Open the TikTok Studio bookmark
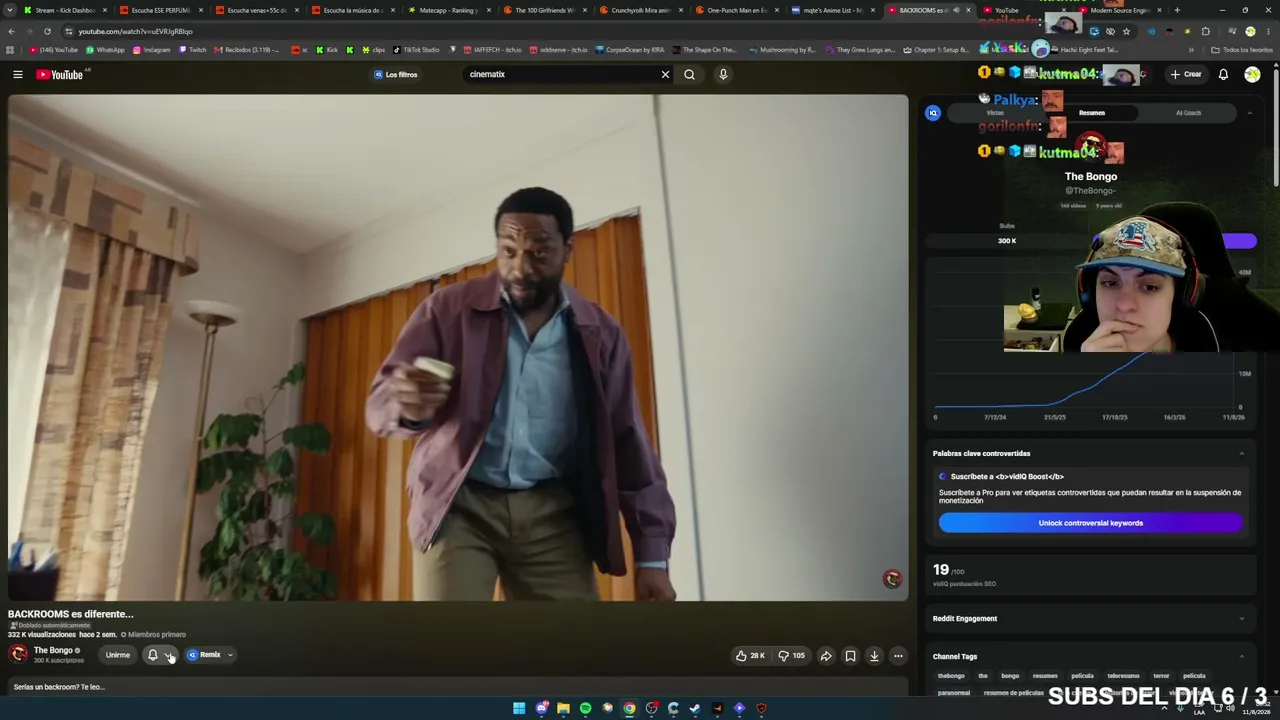1280x720 pixels. click(x=416, y=50)
